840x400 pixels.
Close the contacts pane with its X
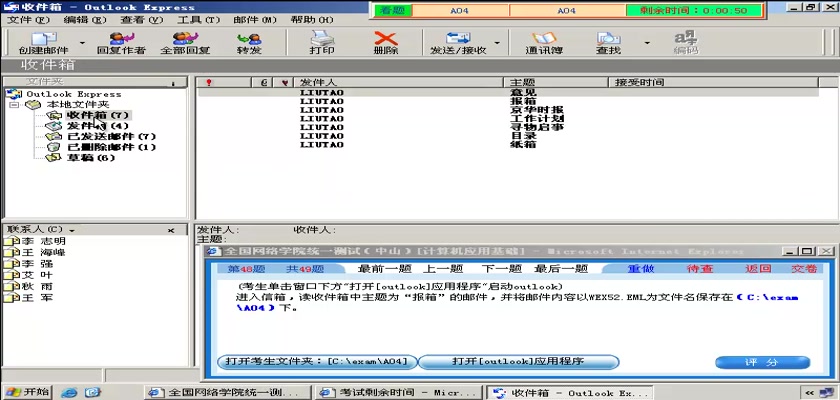171,230
